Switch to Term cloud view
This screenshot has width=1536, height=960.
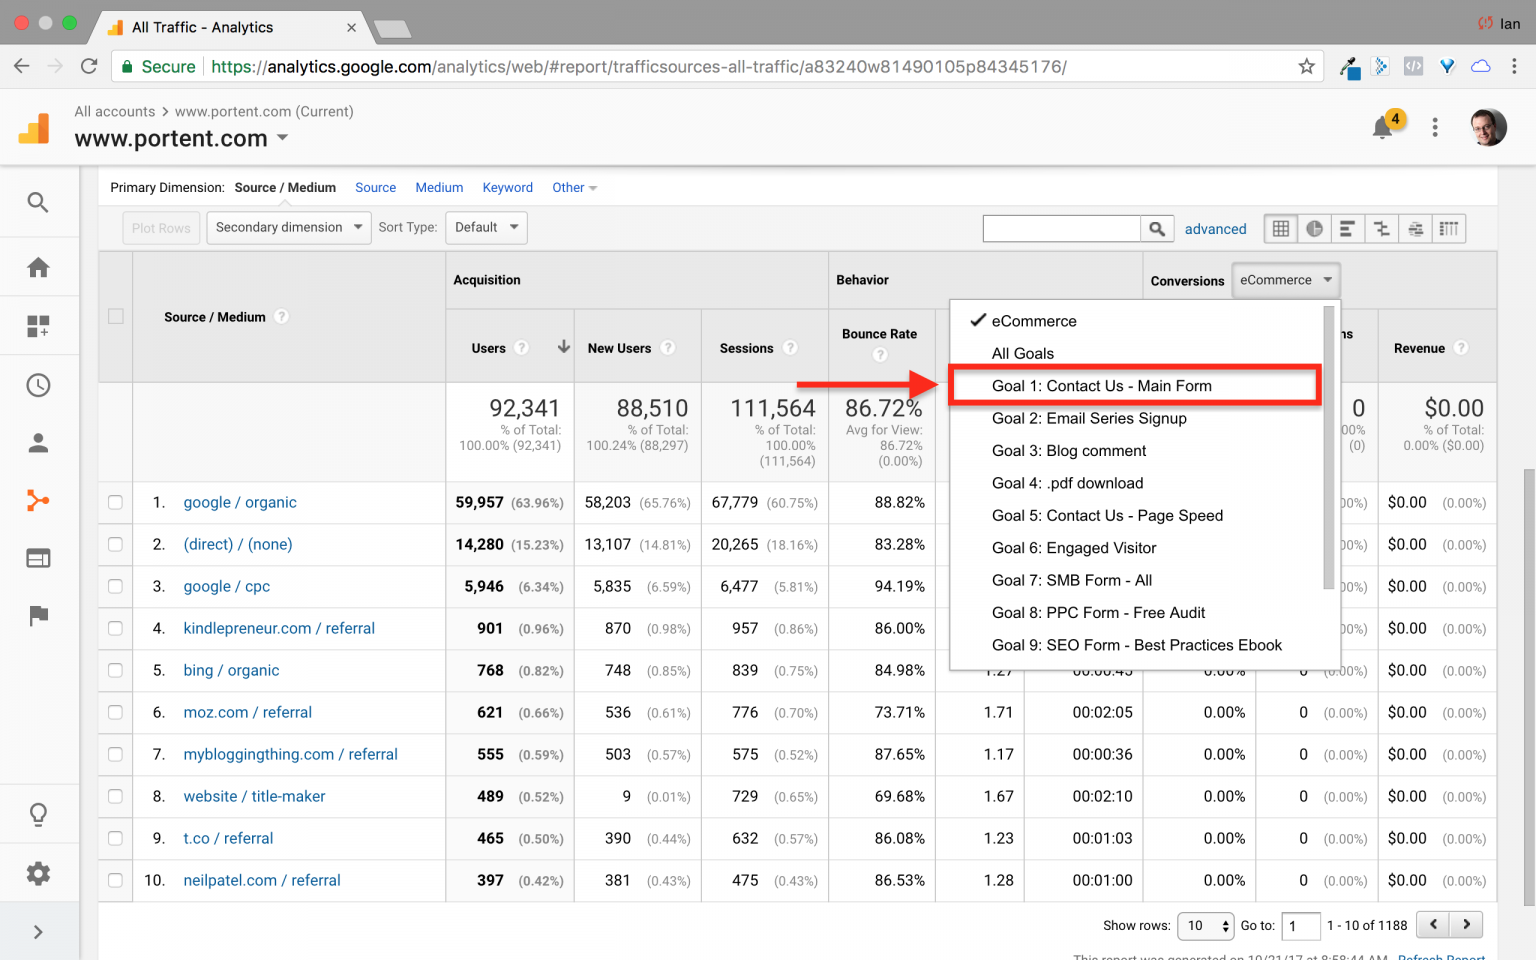[1415, 229]
